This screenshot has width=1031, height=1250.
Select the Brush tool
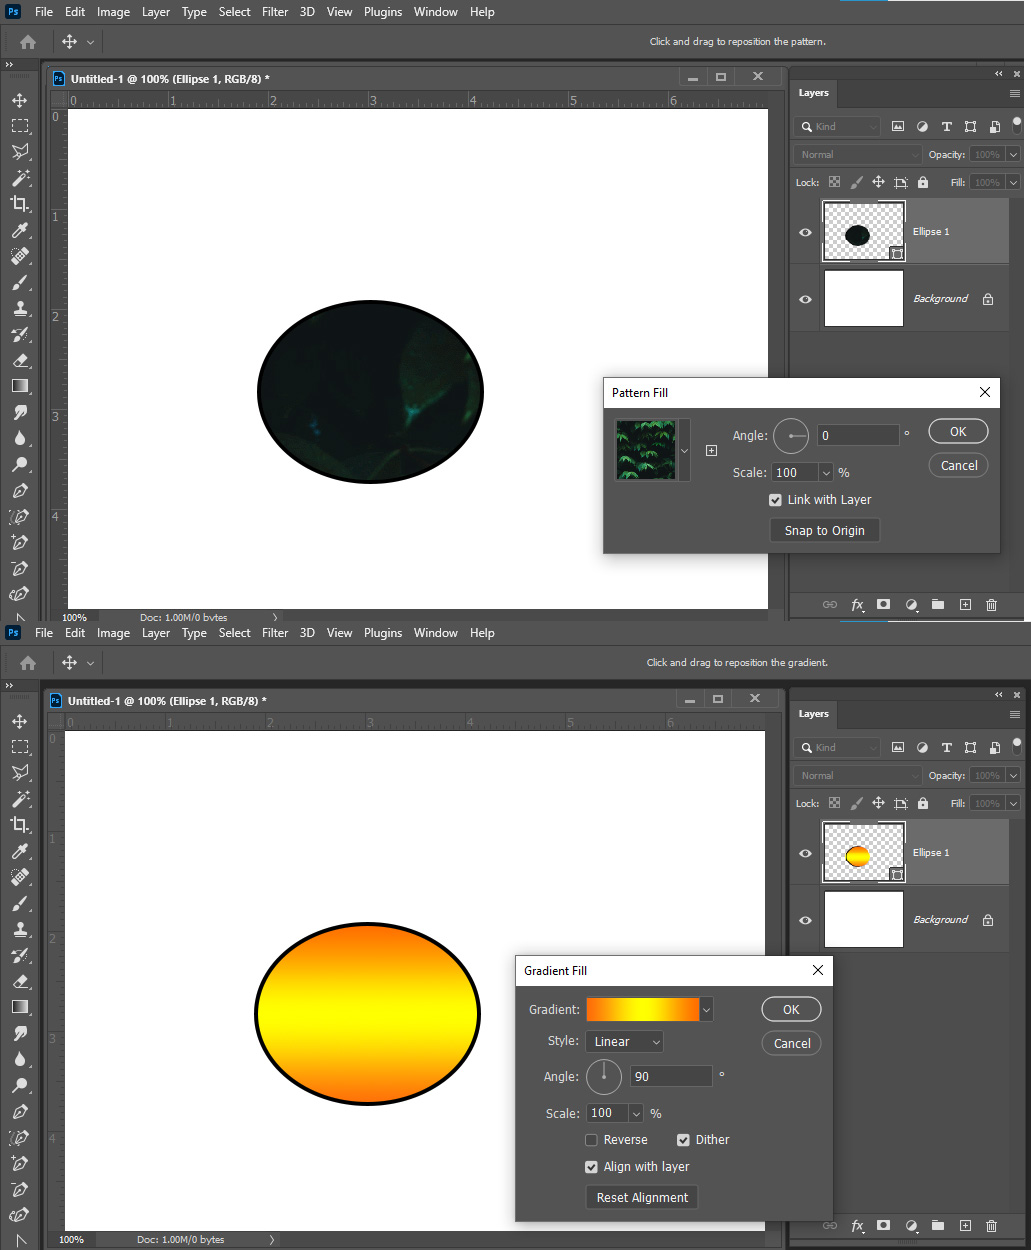click(x=20, y=282)
